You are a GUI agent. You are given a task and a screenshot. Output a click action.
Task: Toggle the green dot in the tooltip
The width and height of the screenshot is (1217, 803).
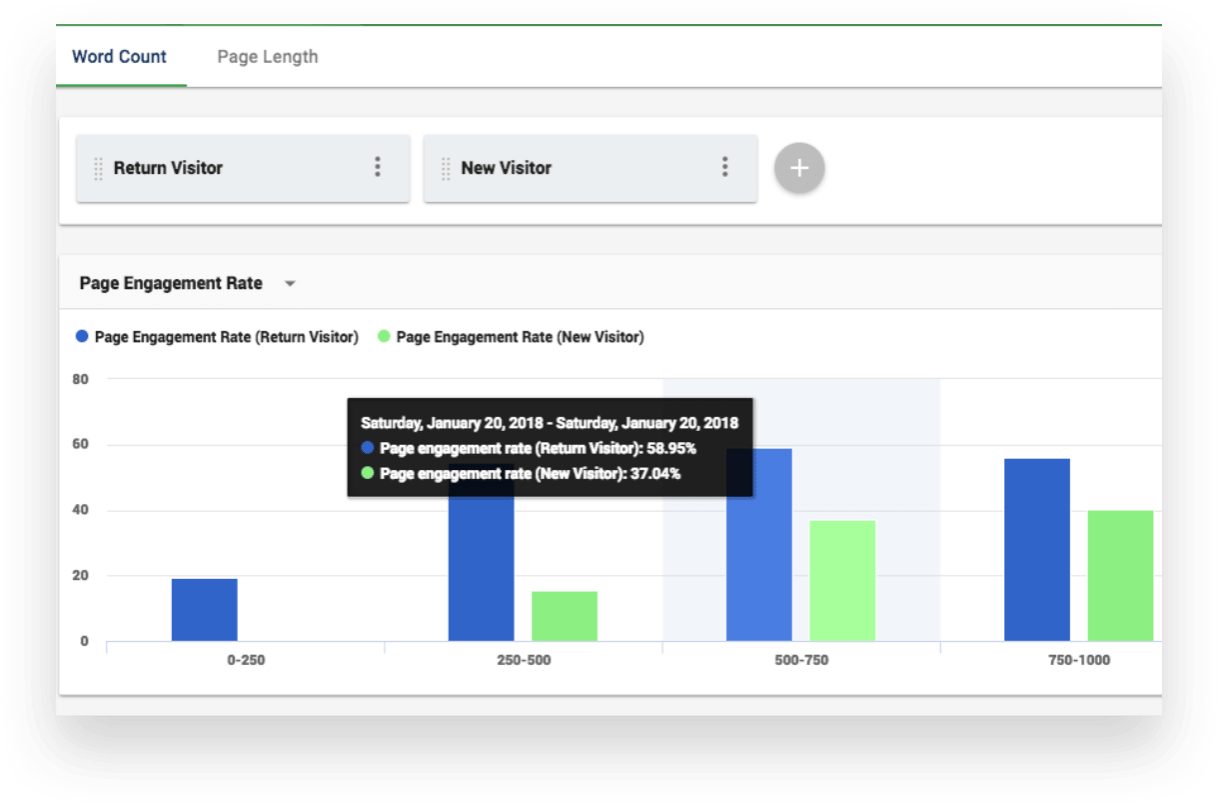[x=366, y=473]
